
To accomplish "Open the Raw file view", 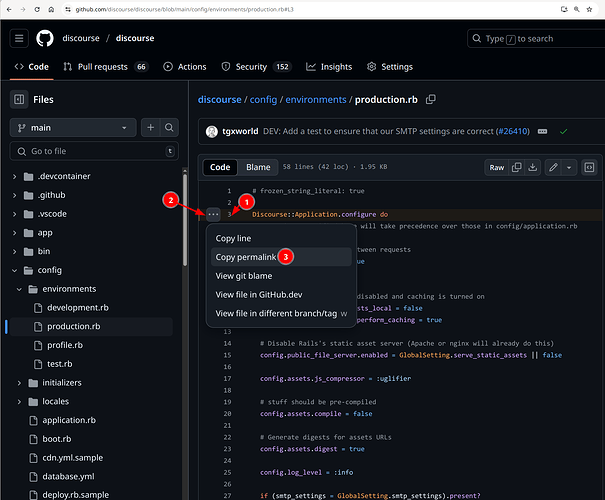I will pos(497,167).
